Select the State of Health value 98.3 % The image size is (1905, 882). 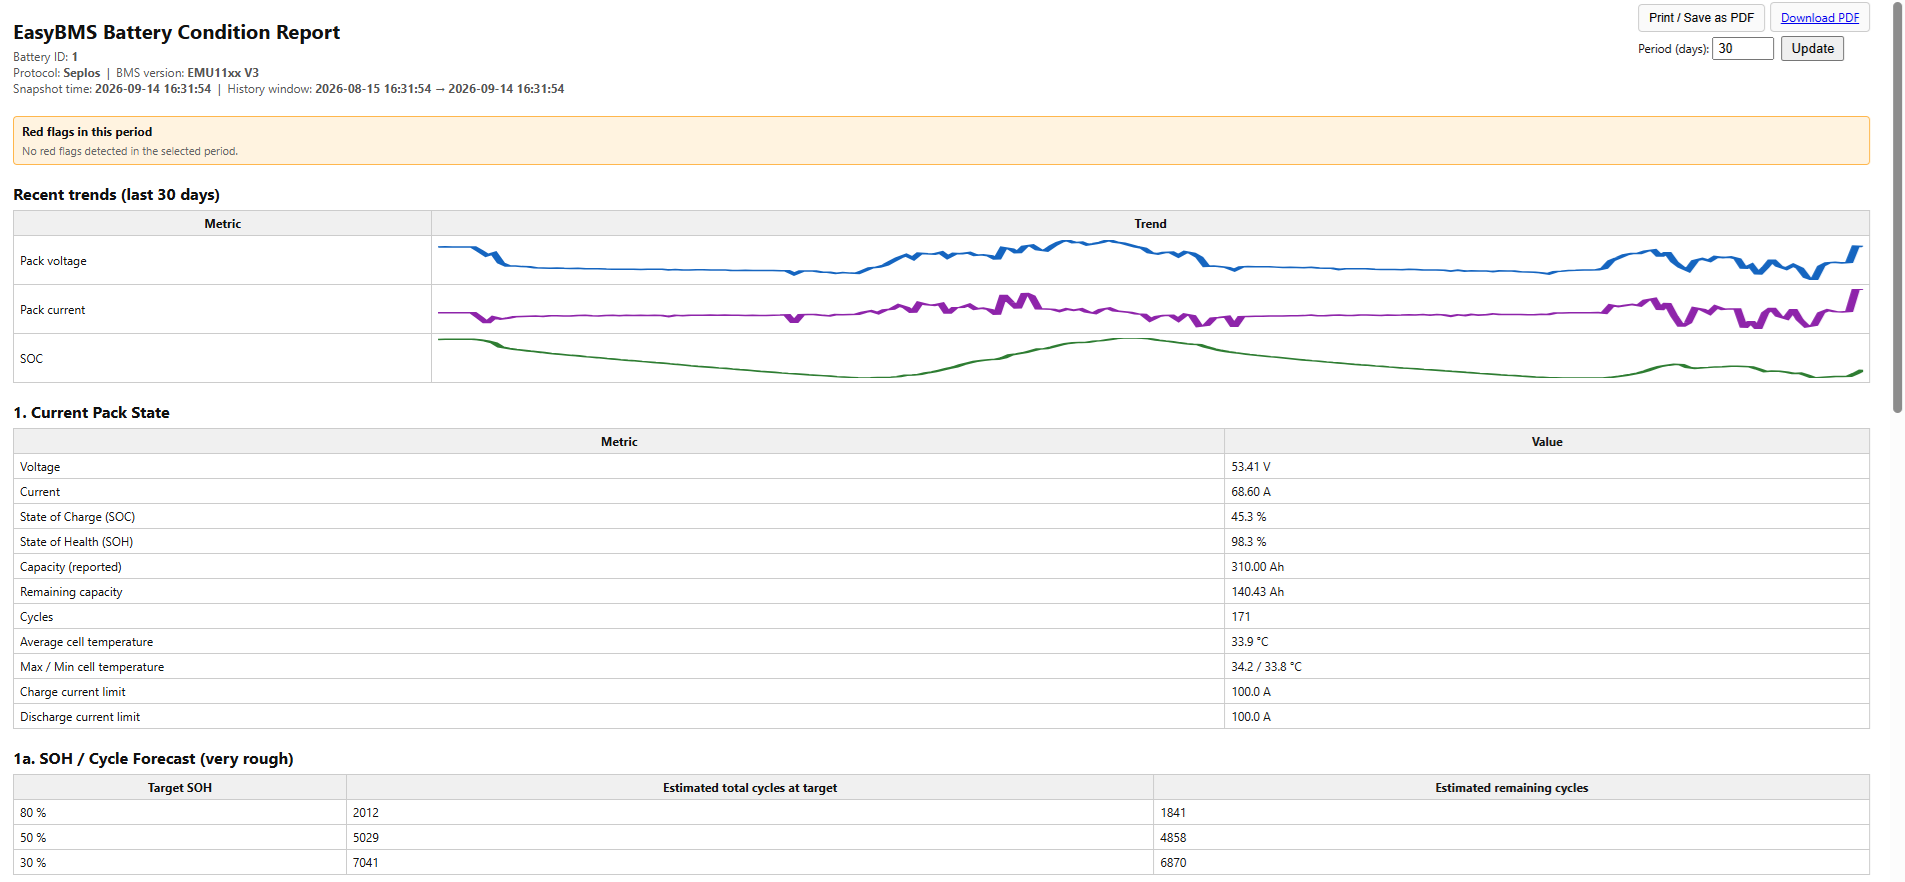pos(1249,542)
